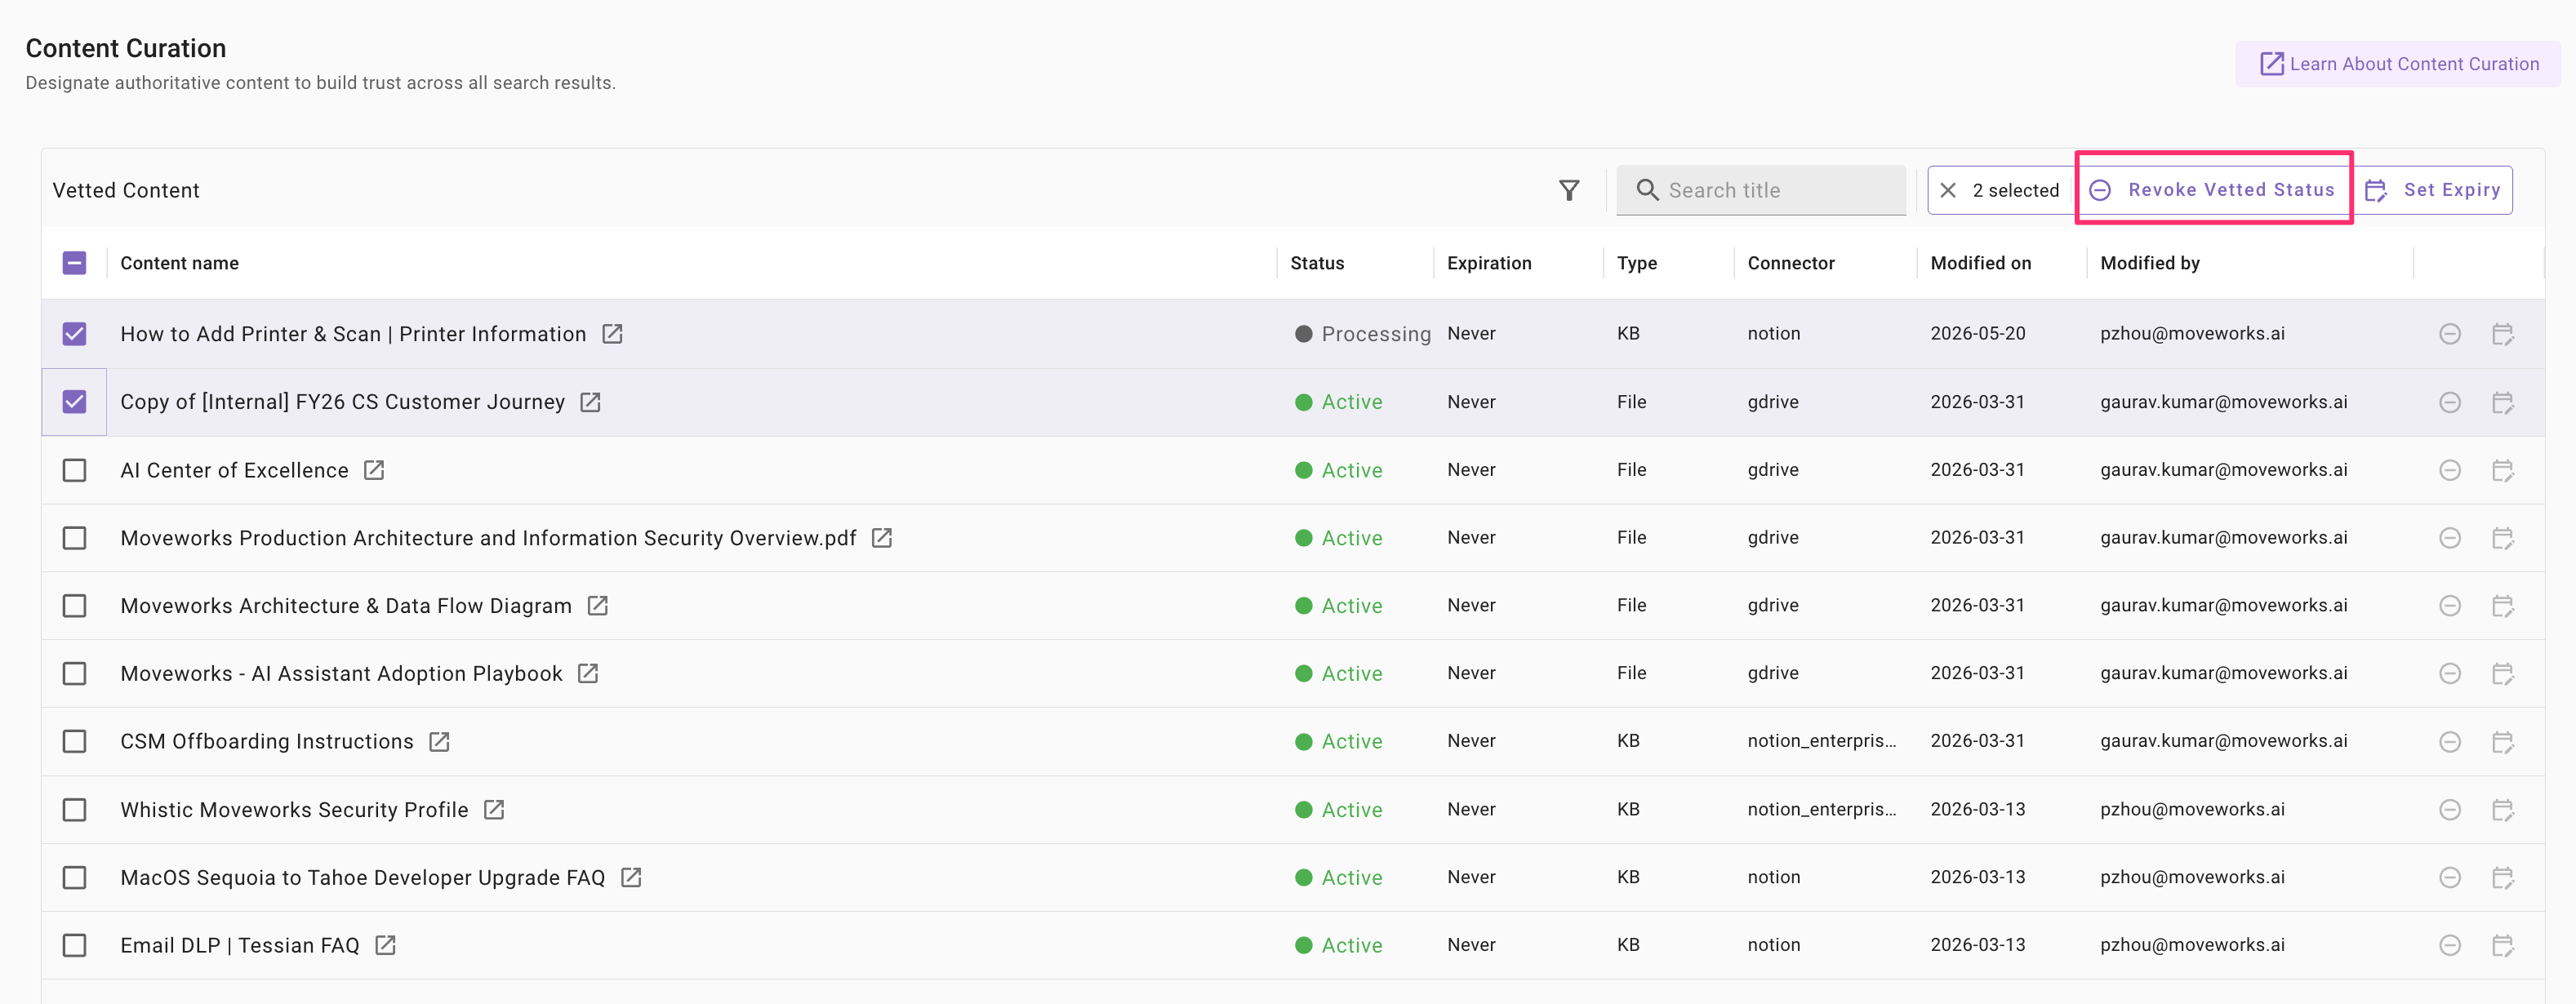
Task: Toggle the select-all checkbox in table header
Action: 74,263
